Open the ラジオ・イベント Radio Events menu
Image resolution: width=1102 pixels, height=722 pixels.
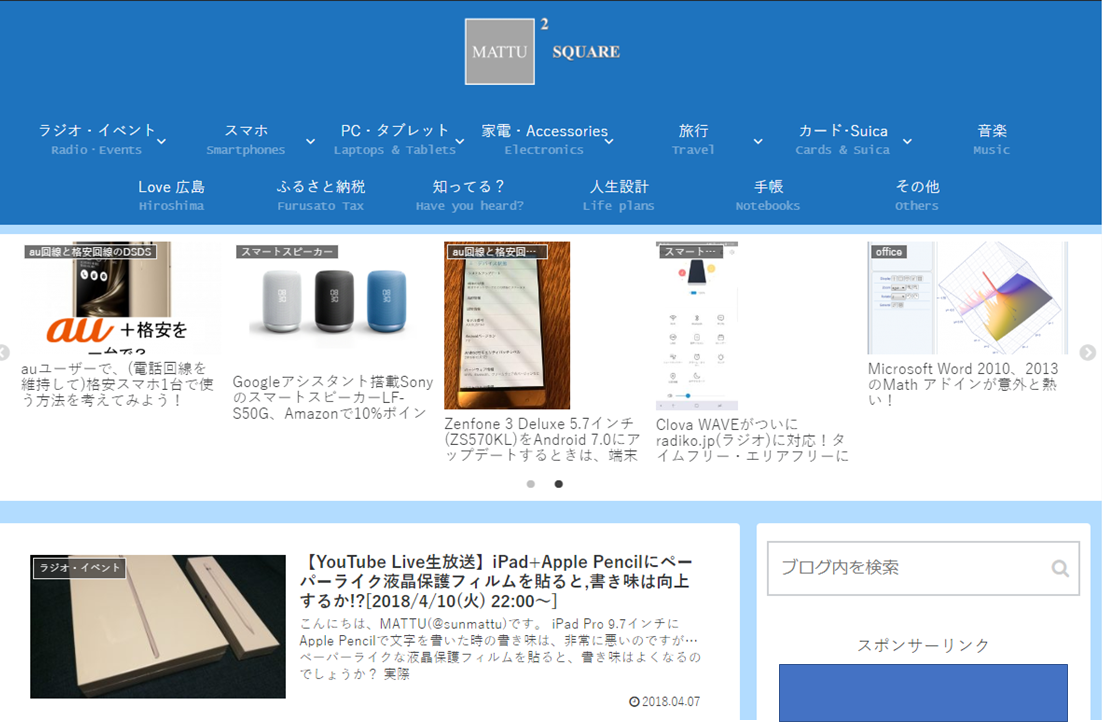click(96, 139)
